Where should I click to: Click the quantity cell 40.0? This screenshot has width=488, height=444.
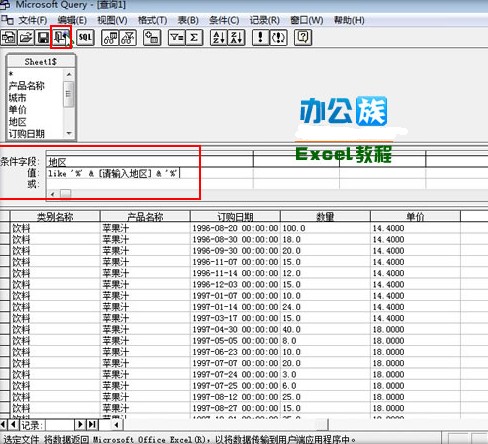(325, 329)
